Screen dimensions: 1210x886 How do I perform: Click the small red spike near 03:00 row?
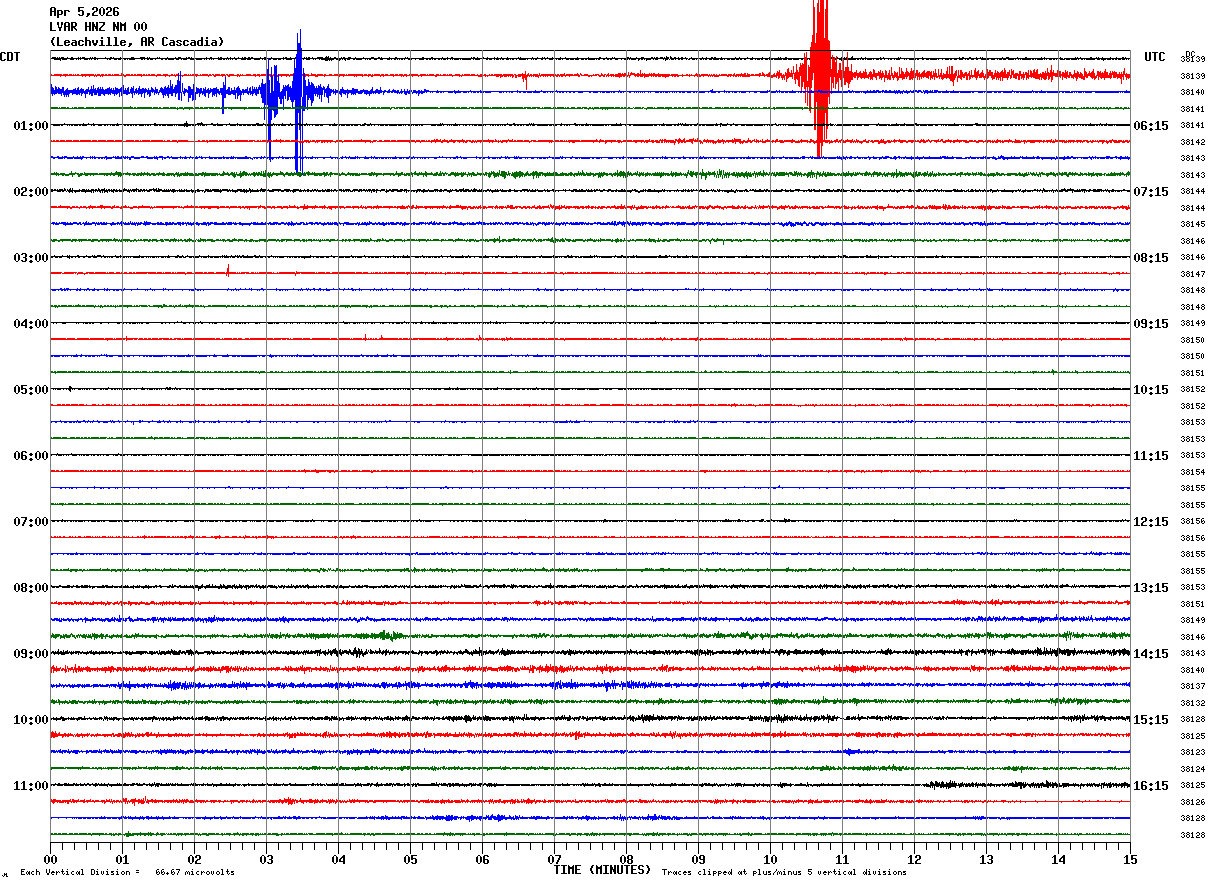[x=228, y=270]
